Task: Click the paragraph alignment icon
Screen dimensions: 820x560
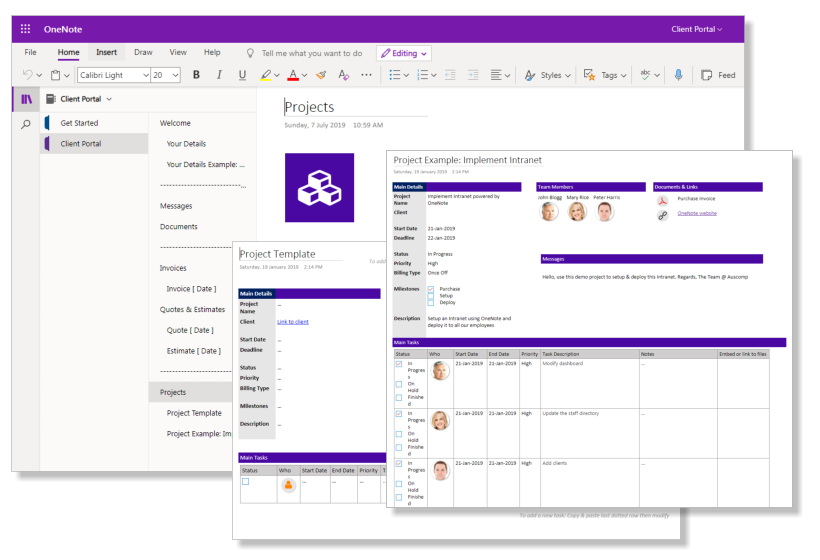Action: 496,75
